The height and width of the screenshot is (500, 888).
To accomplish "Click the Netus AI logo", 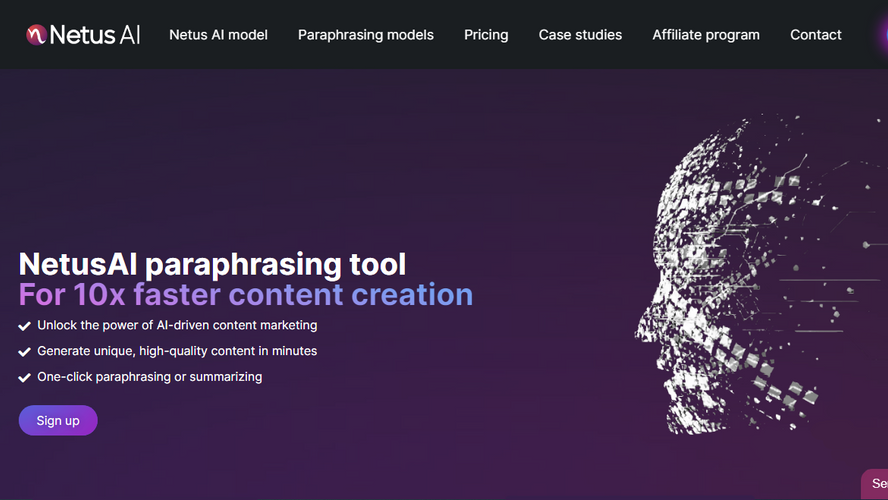I will point(83,35).
